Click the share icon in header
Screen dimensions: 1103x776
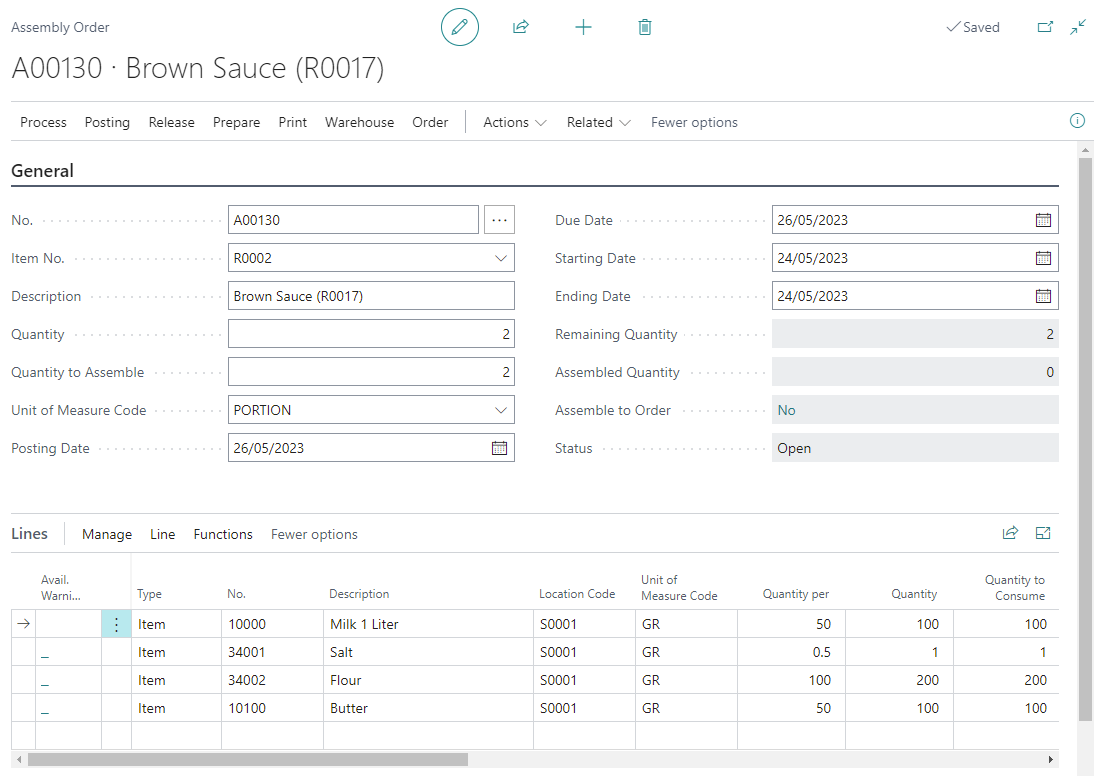520,27
